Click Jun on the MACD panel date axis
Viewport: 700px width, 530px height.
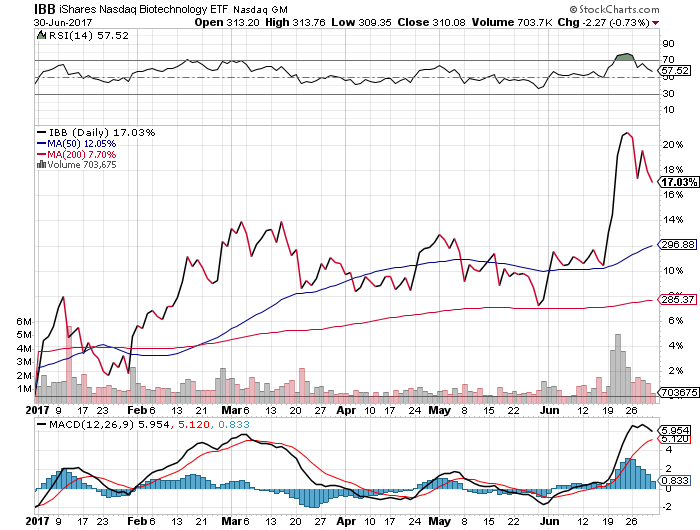[x=550, y=521]
